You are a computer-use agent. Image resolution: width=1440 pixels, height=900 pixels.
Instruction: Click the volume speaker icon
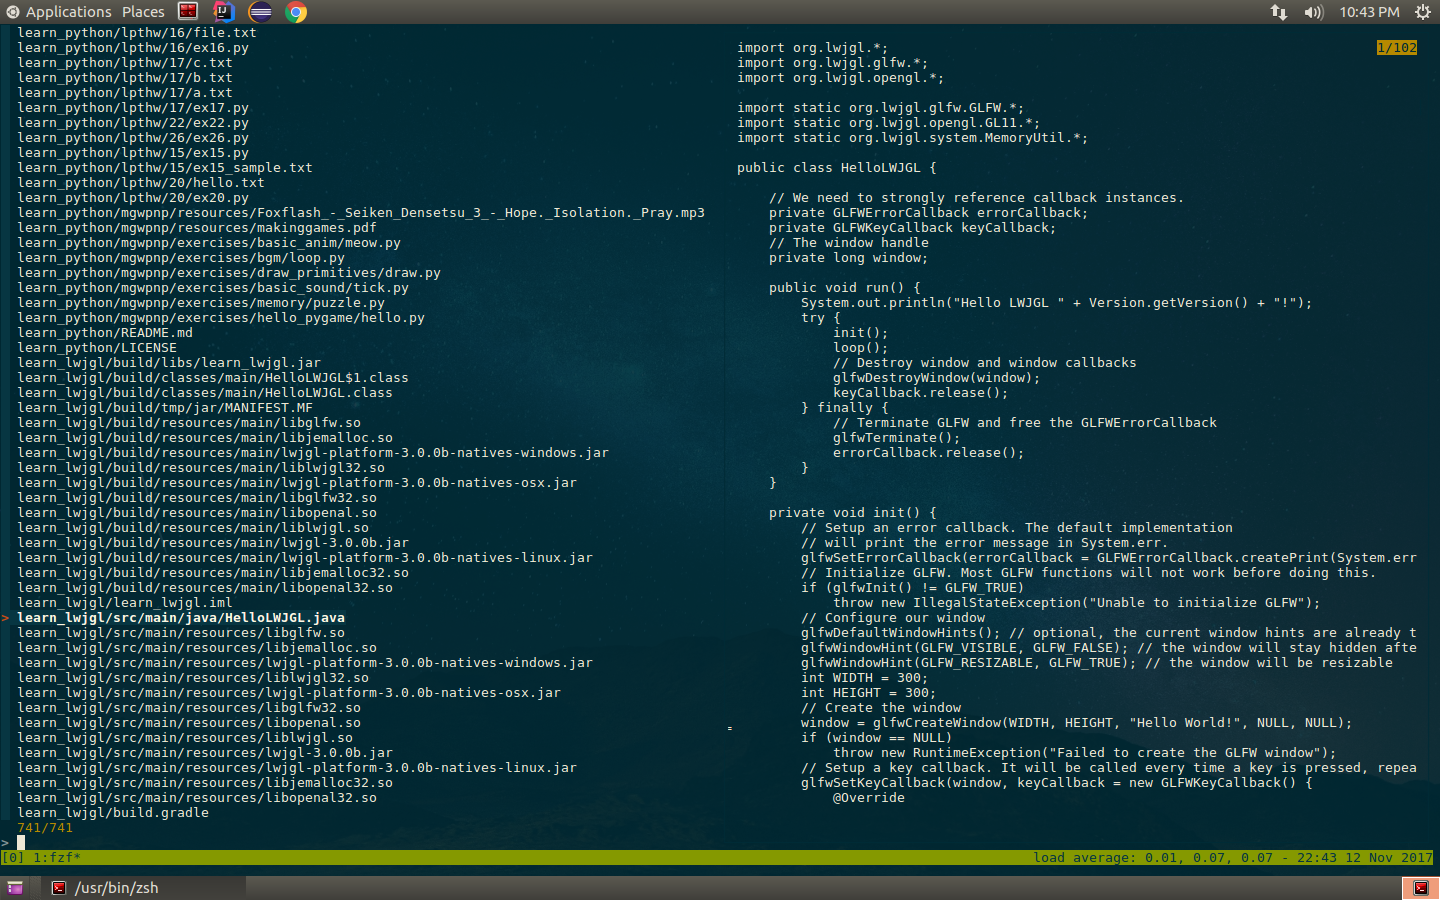click(x=1313, y=12)
